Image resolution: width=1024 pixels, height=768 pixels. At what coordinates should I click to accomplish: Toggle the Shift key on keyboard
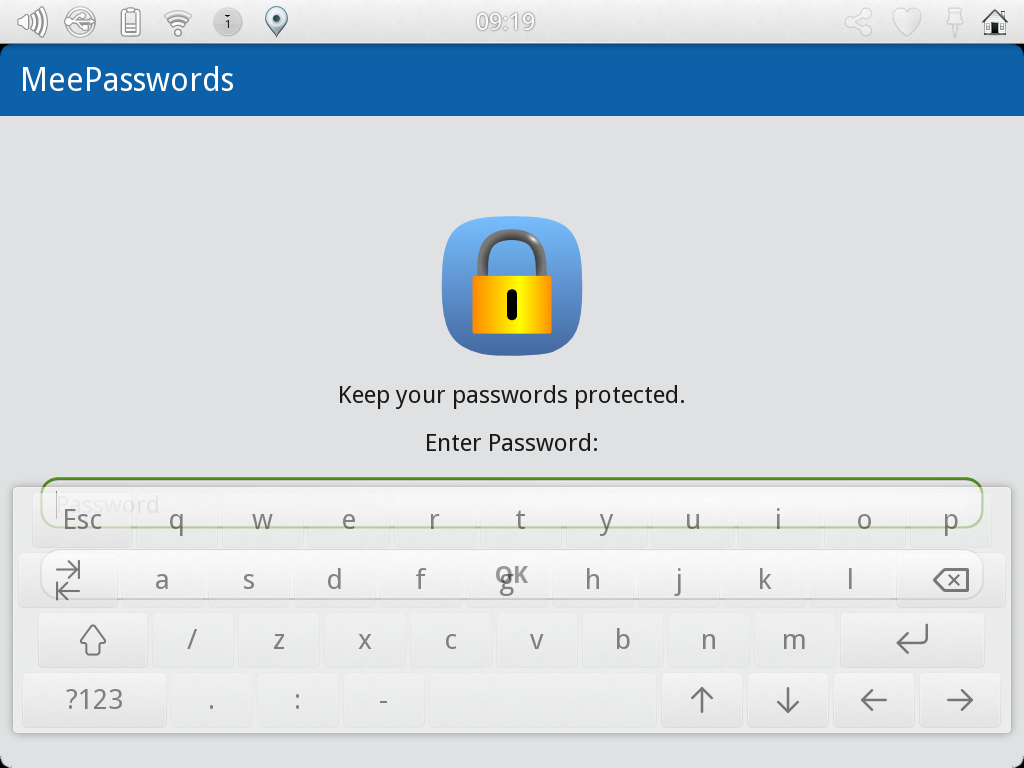[x=93, y=640]
